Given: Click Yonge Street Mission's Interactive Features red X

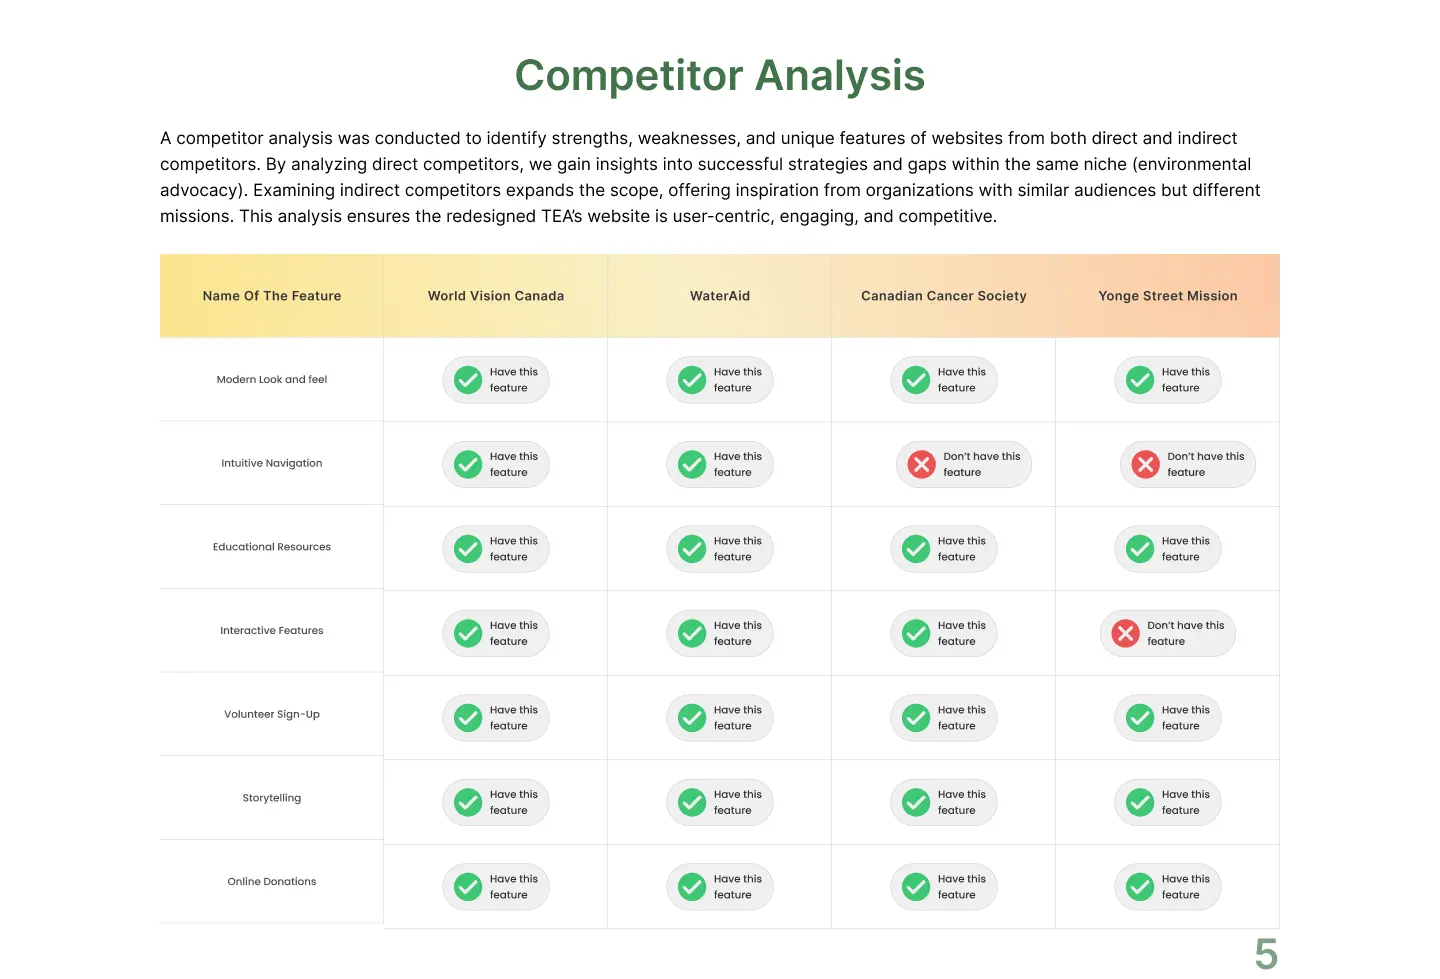Looking at the screenshot, I should [1125, 633].
